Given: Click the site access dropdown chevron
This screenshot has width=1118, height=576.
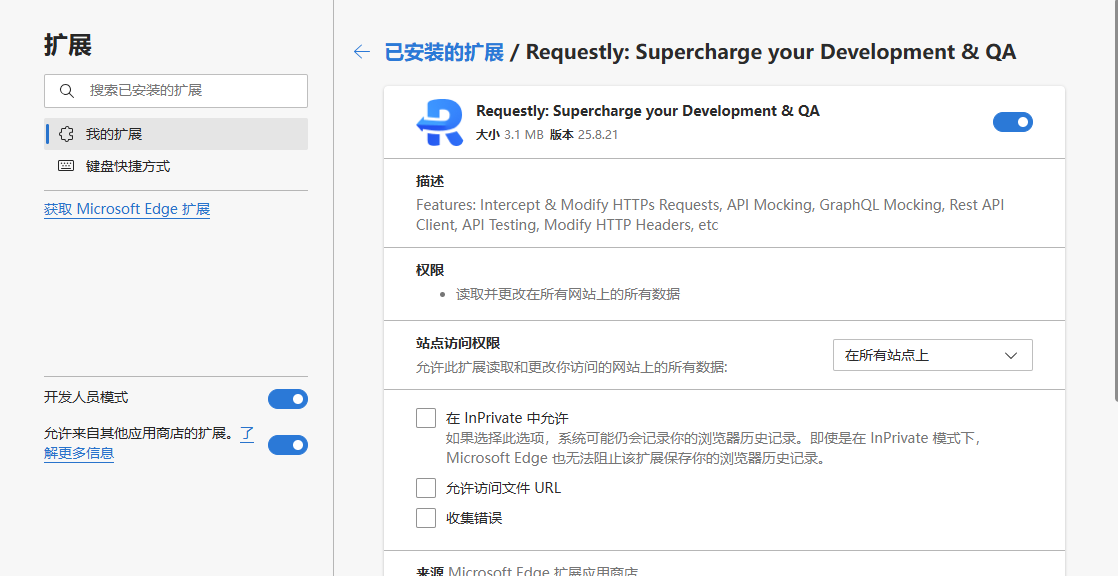Looking at the screenshot, I should click(x=1011, y=355).
